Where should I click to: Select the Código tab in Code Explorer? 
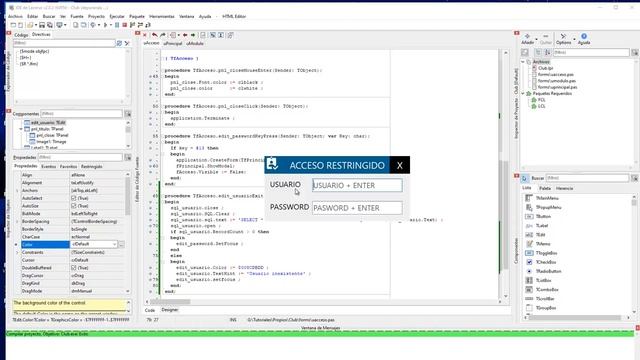pos(21,35)
